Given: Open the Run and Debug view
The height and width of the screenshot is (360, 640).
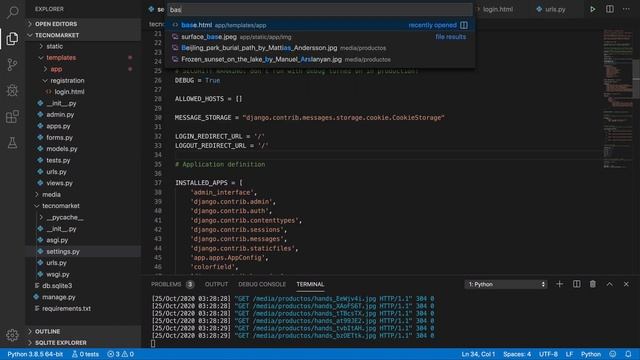Looking at the screenshot, I should (12, 91).
